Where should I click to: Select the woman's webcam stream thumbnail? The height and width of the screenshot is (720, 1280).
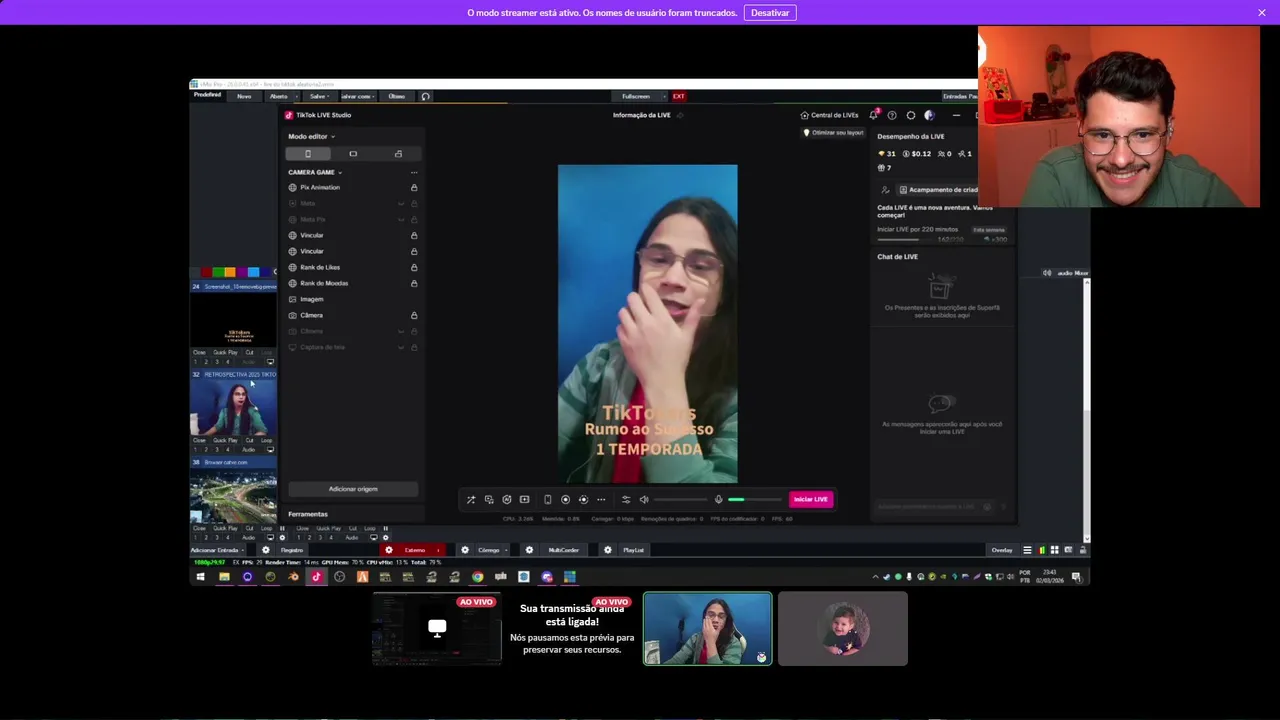coord(708,629)
